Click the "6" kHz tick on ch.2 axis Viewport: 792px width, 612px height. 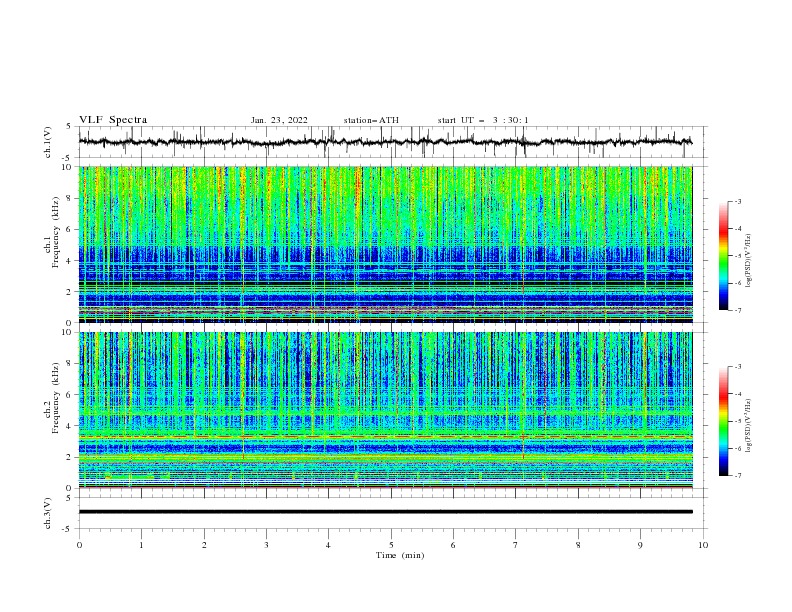pyautogui.click(x=70, y=395)
